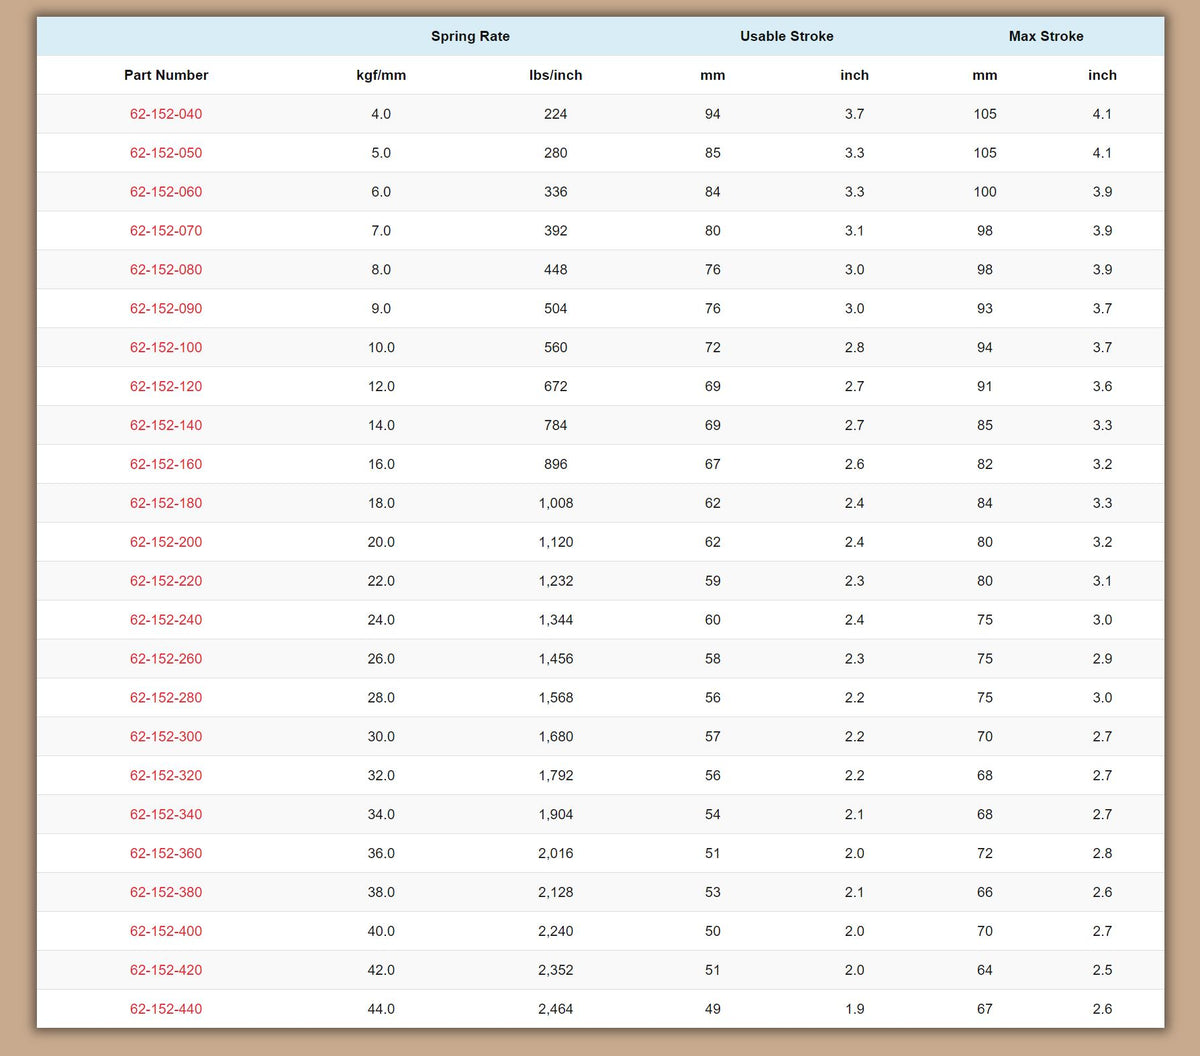
Task: Click the 62-152-050 part link
Action: [166, 153]
